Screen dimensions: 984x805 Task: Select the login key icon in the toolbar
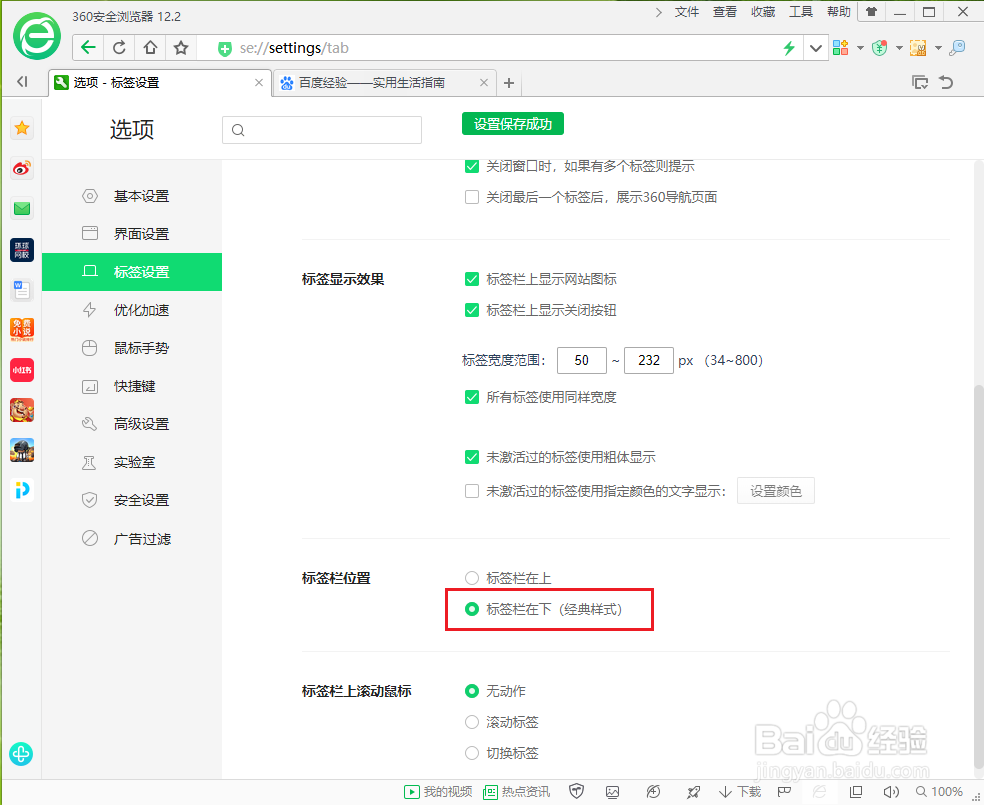(958, 47)
